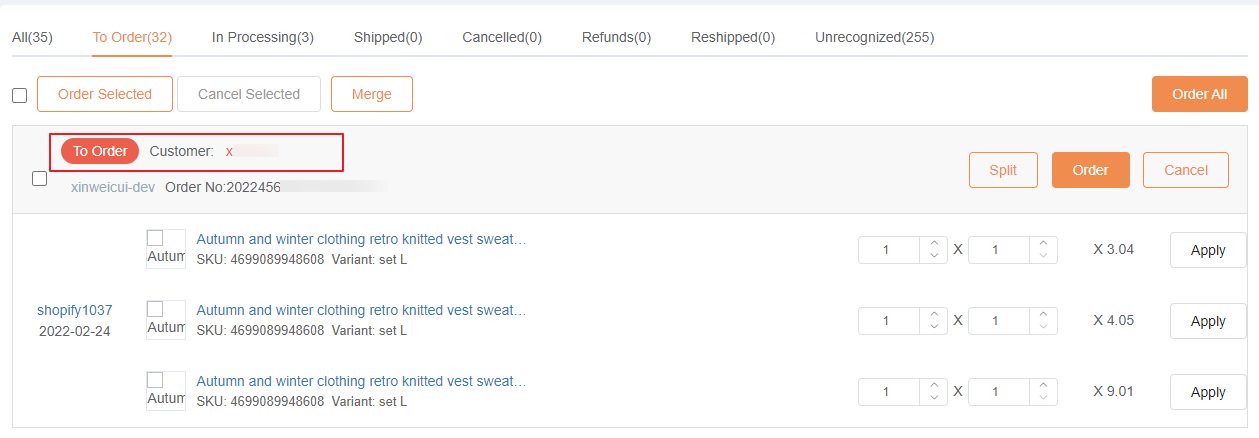Click down arrow of second quantity field, 3.04 row
The width and height of the screenshot is (1259, 438).
(1044, 256)
